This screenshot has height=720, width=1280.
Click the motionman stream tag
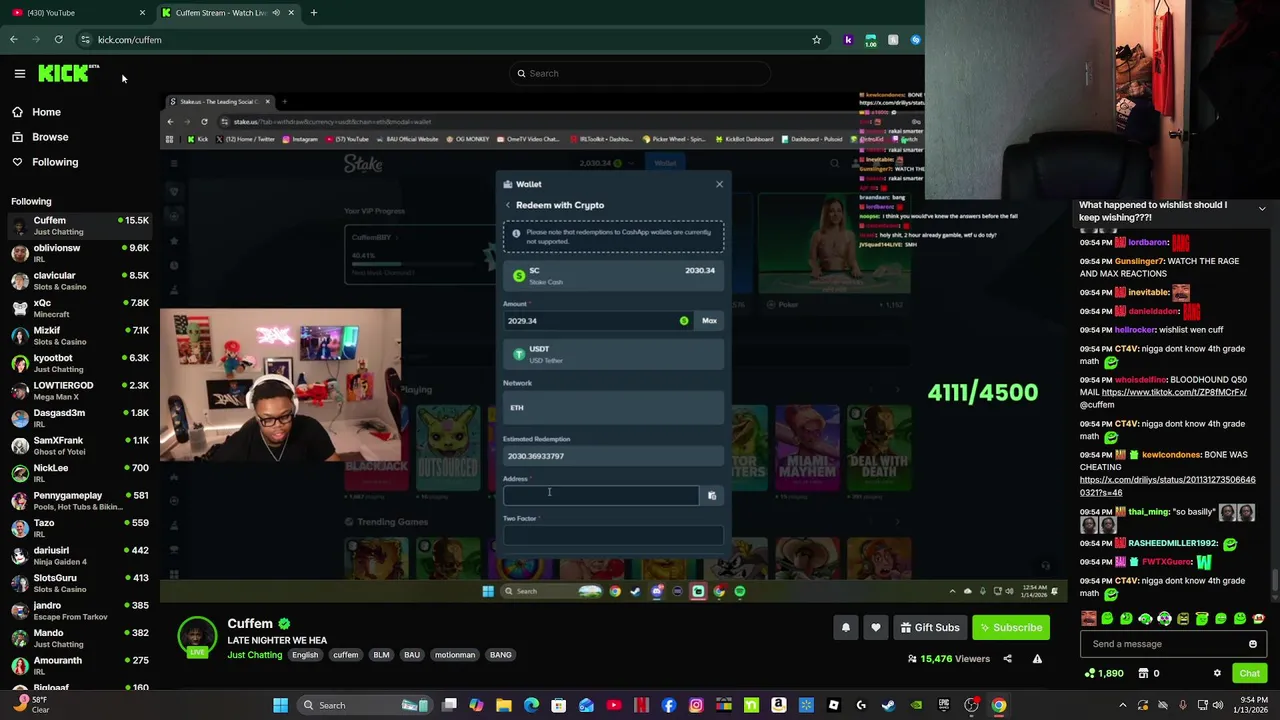pos(455,655)
